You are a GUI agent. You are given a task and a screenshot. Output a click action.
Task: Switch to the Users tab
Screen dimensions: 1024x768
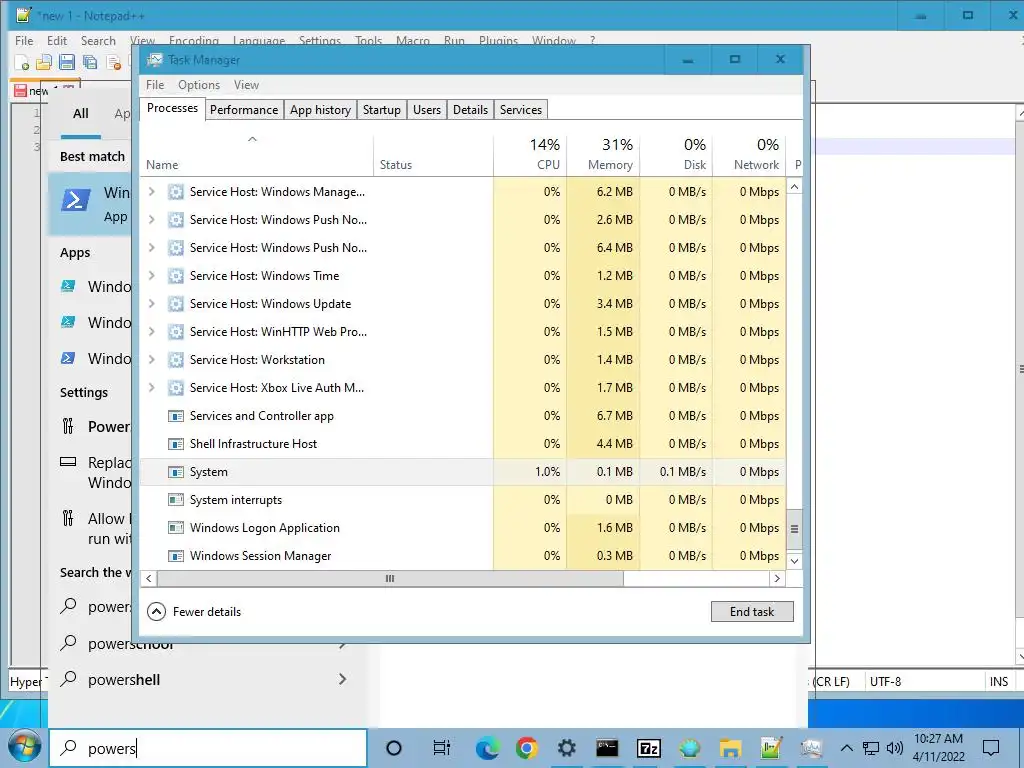(426, 110)
